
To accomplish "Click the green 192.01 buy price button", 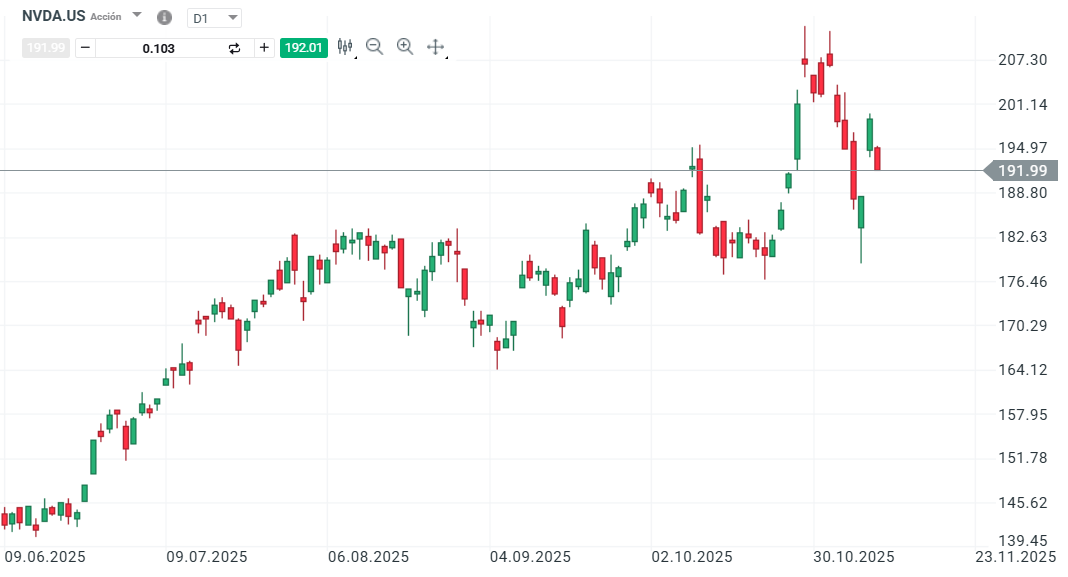I will (x=304, y=47).
